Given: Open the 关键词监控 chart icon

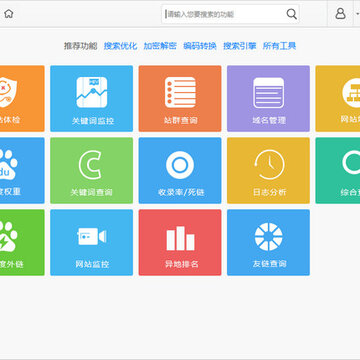Looking at the screenshot, I should pos(92,92).
